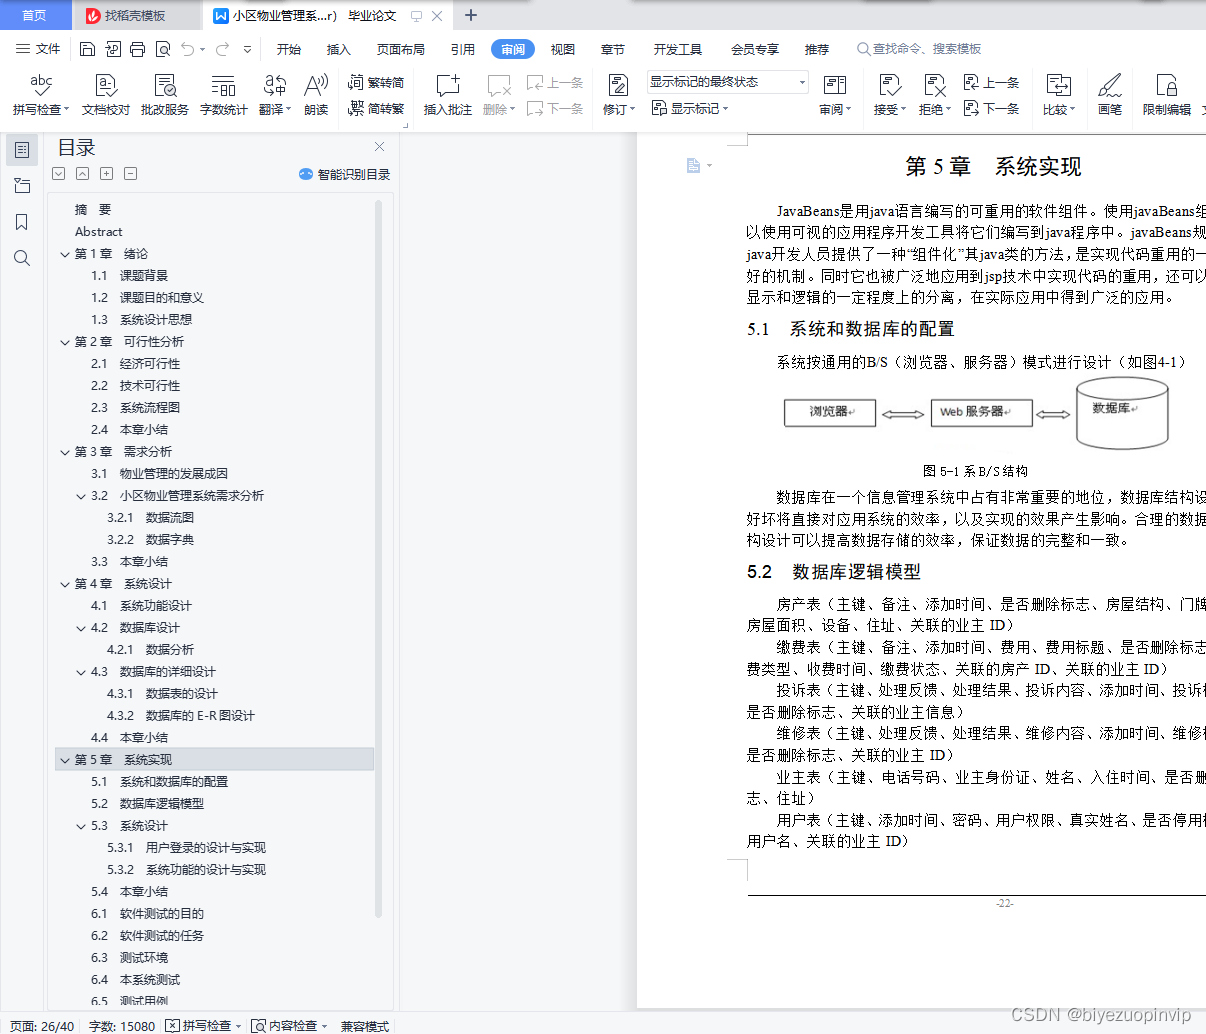Click the redo arrow icon

tap(222, 49)
